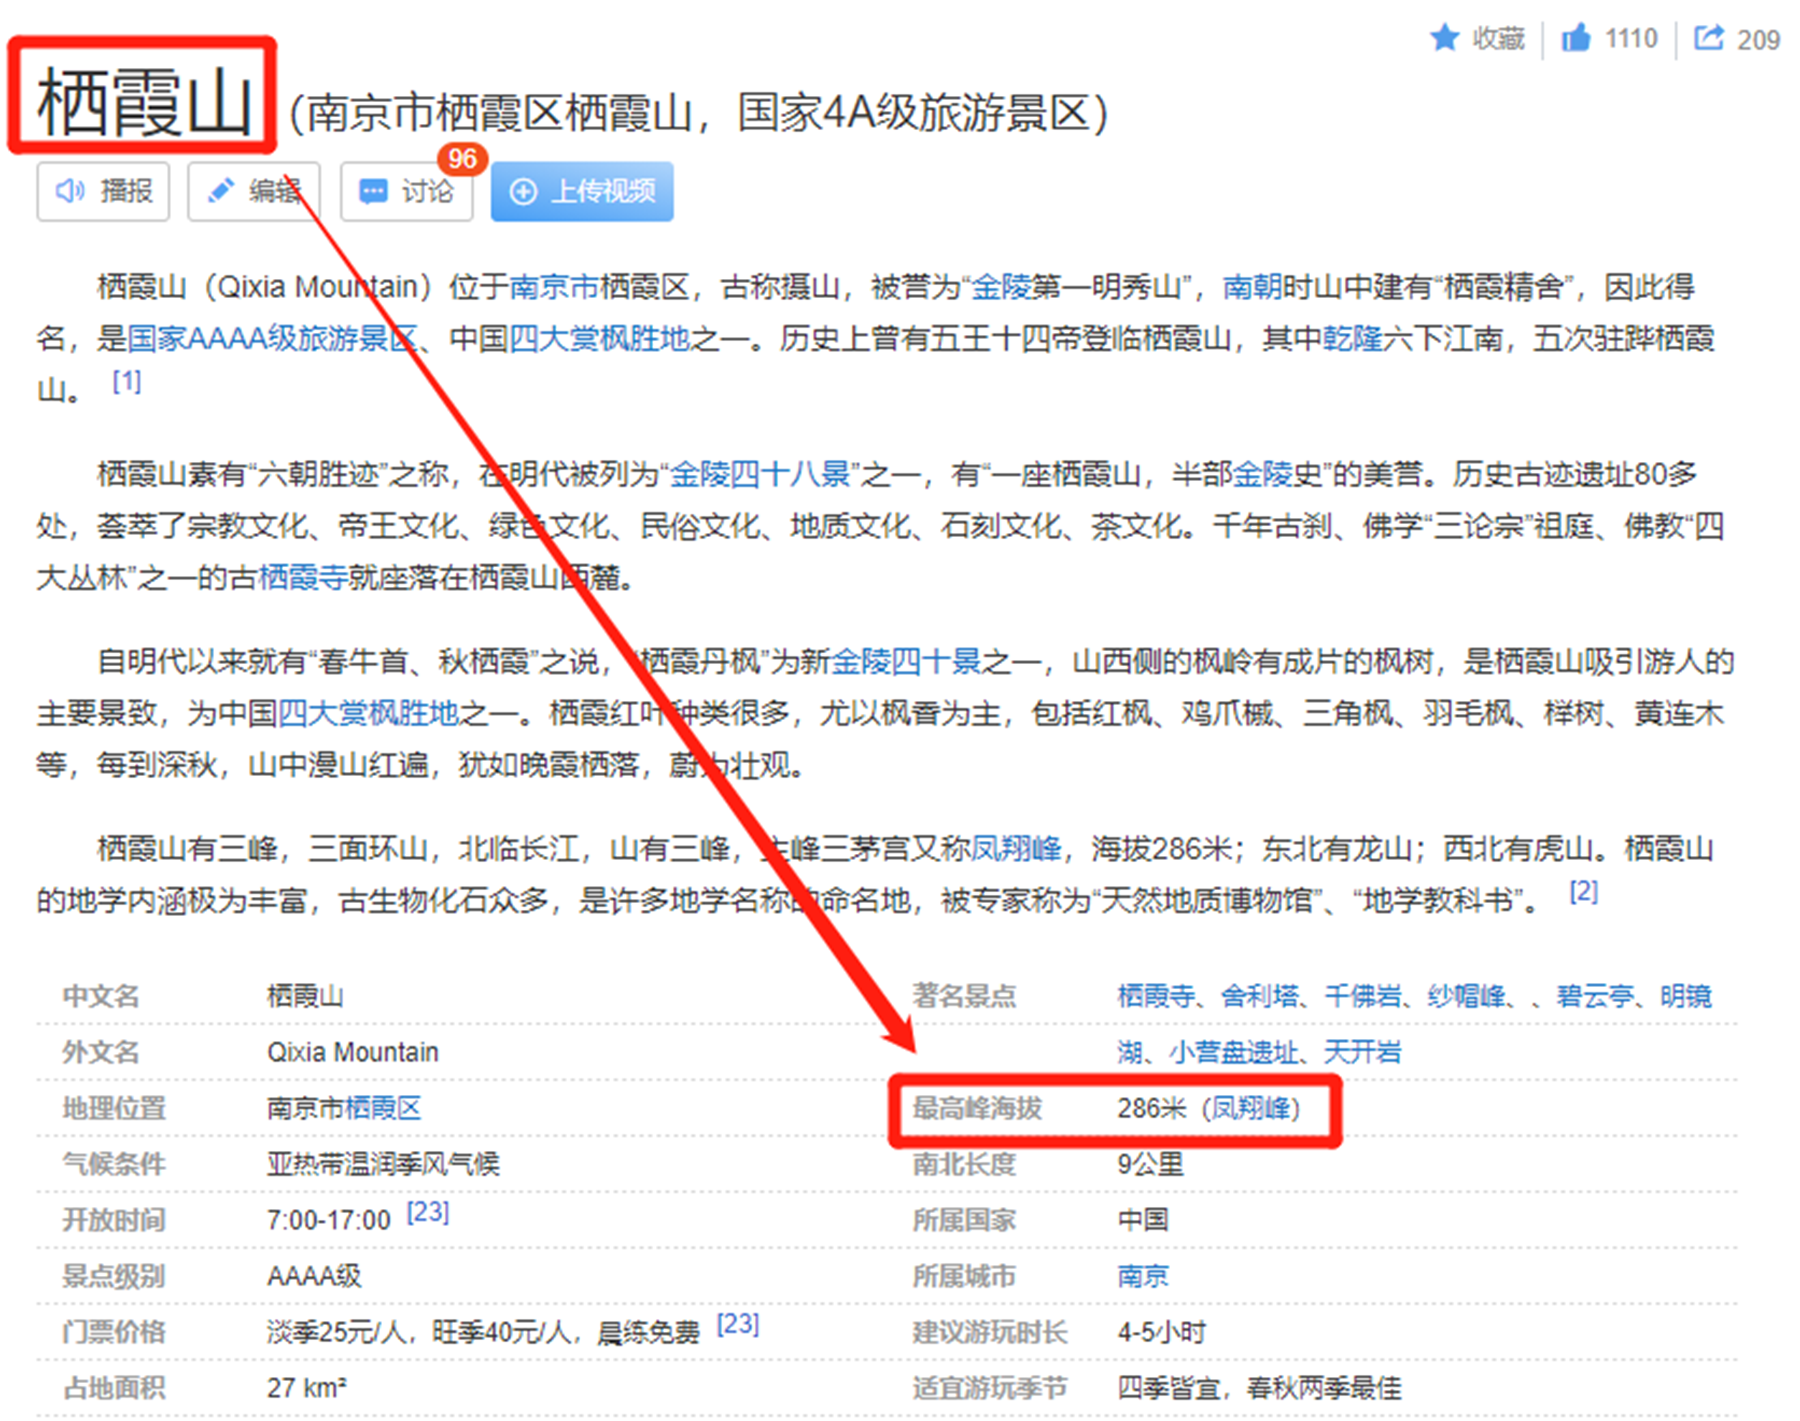The height and width of the screenshot is (1421, 1800).
Task: Open 四大赏枫胜地 link in third paragraph
Action: (x=368, y=713)
